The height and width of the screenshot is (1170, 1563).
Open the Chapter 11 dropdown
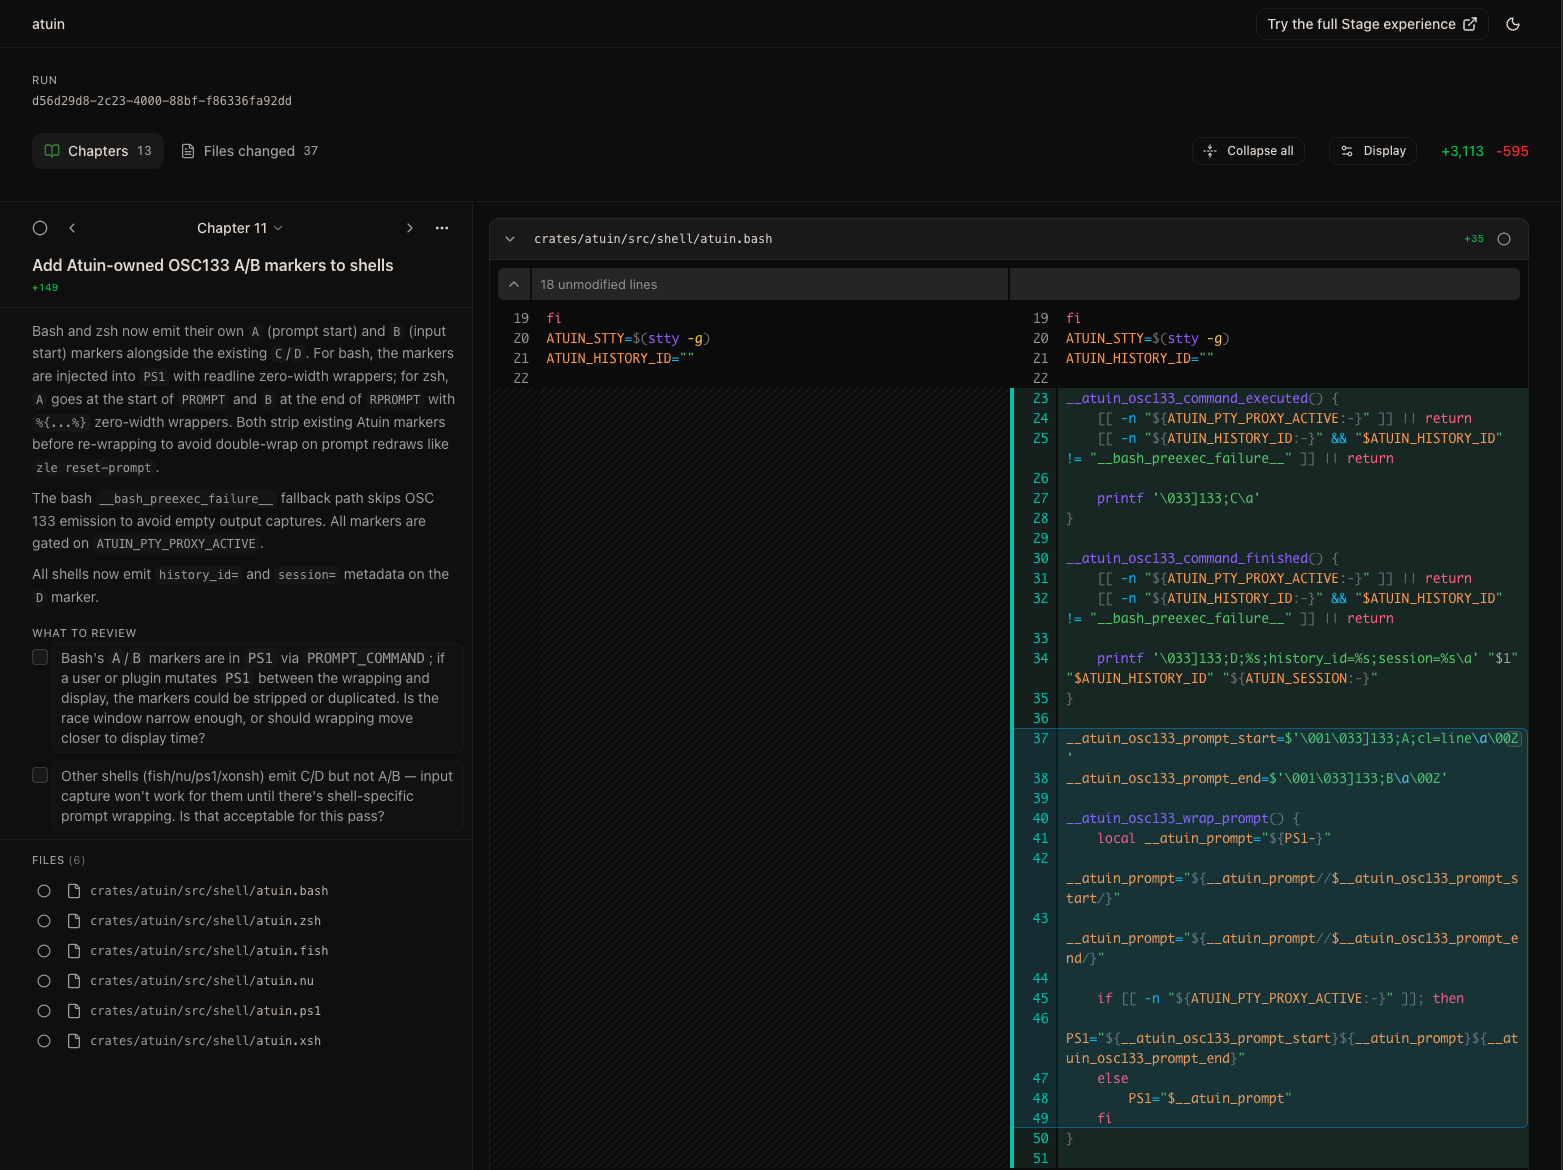240,228
